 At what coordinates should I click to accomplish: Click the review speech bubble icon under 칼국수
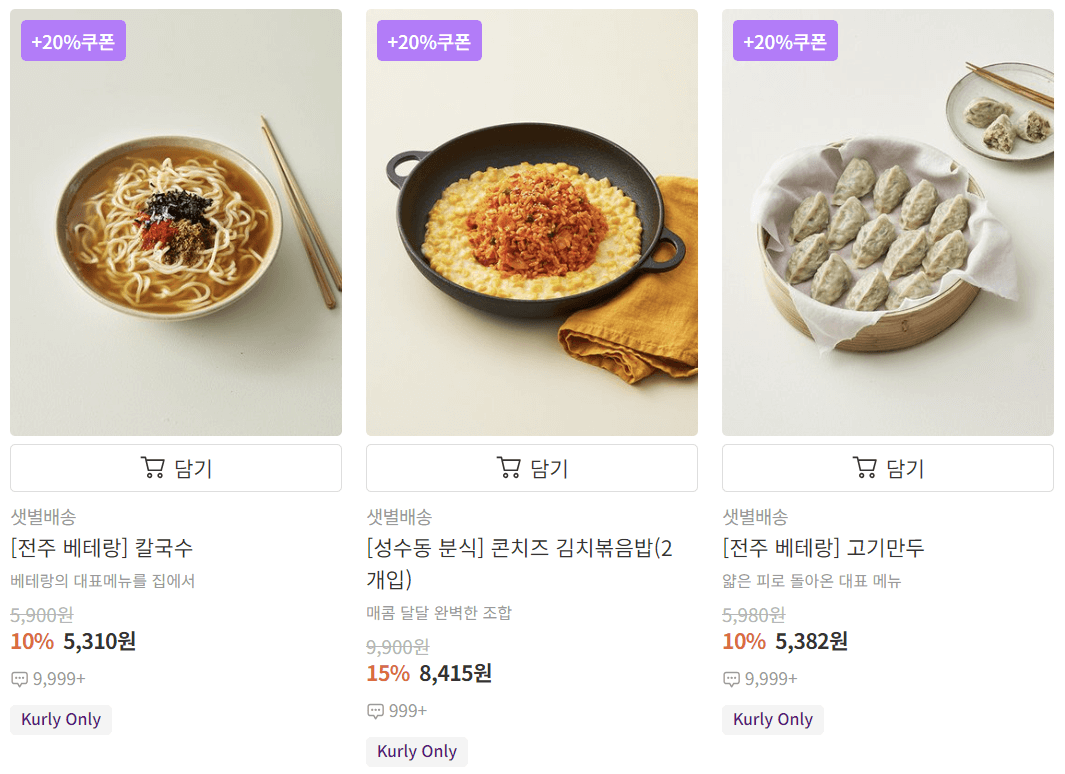[18, 678]
